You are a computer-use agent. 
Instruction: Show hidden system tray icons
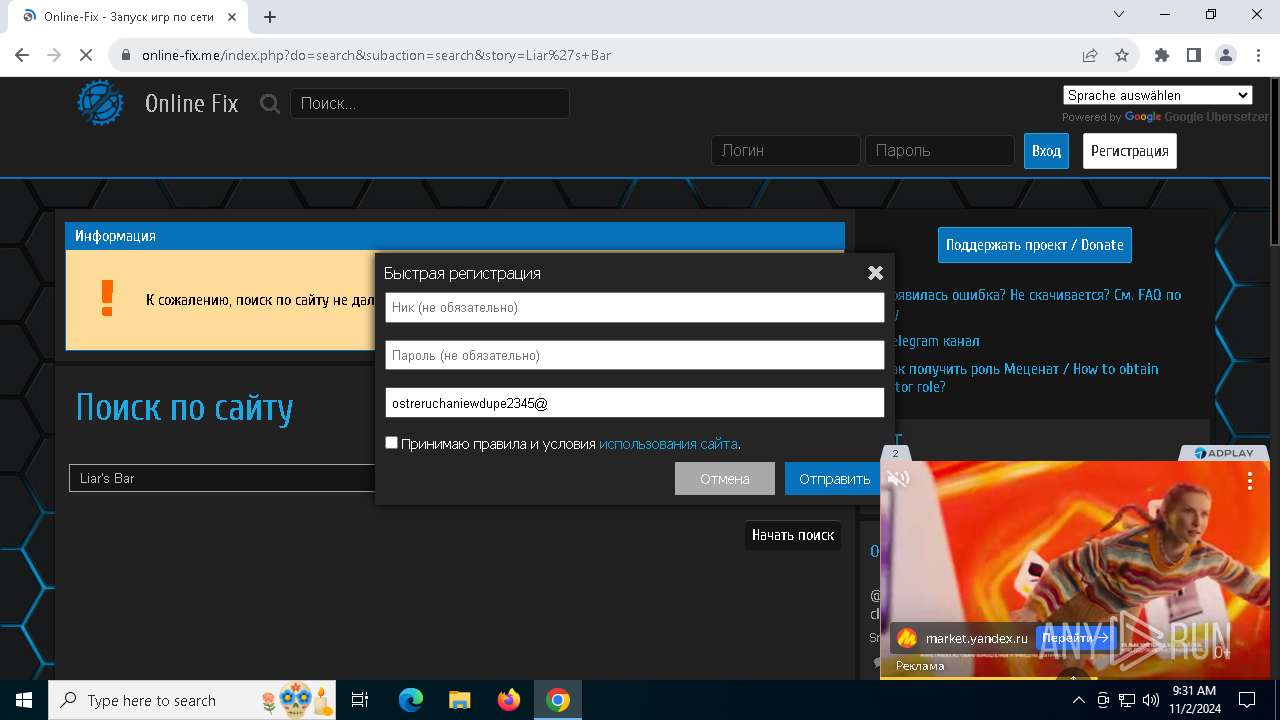(x=1079, y=700)
